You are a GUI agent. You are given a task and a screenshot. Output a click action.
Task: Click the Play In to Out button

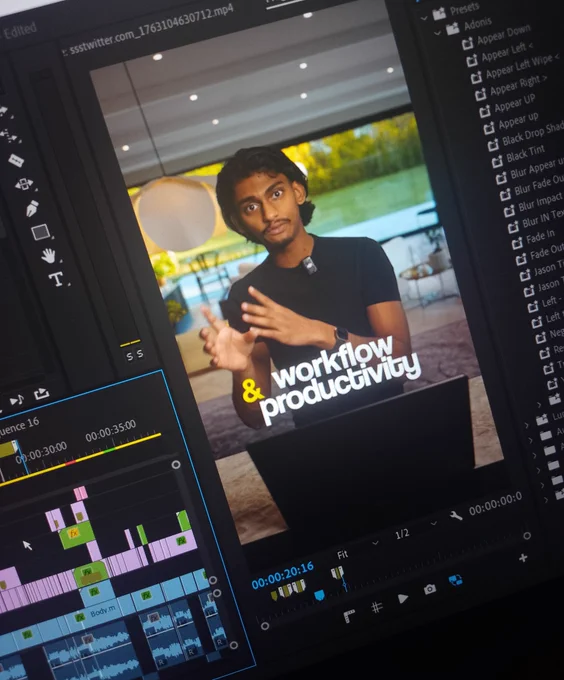pos(17,400)
